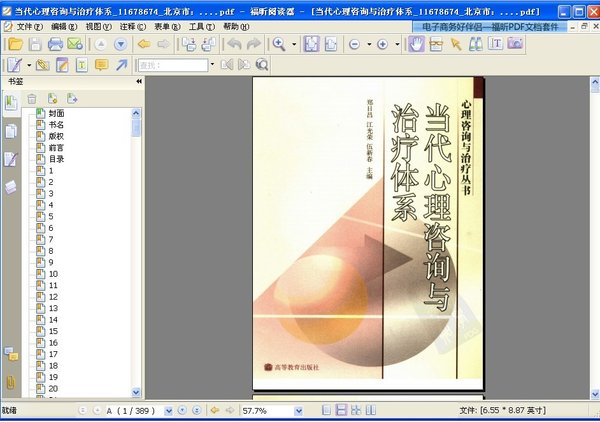
Task: Open the Bookmarks side panel tab
Action: click(11, 103)
